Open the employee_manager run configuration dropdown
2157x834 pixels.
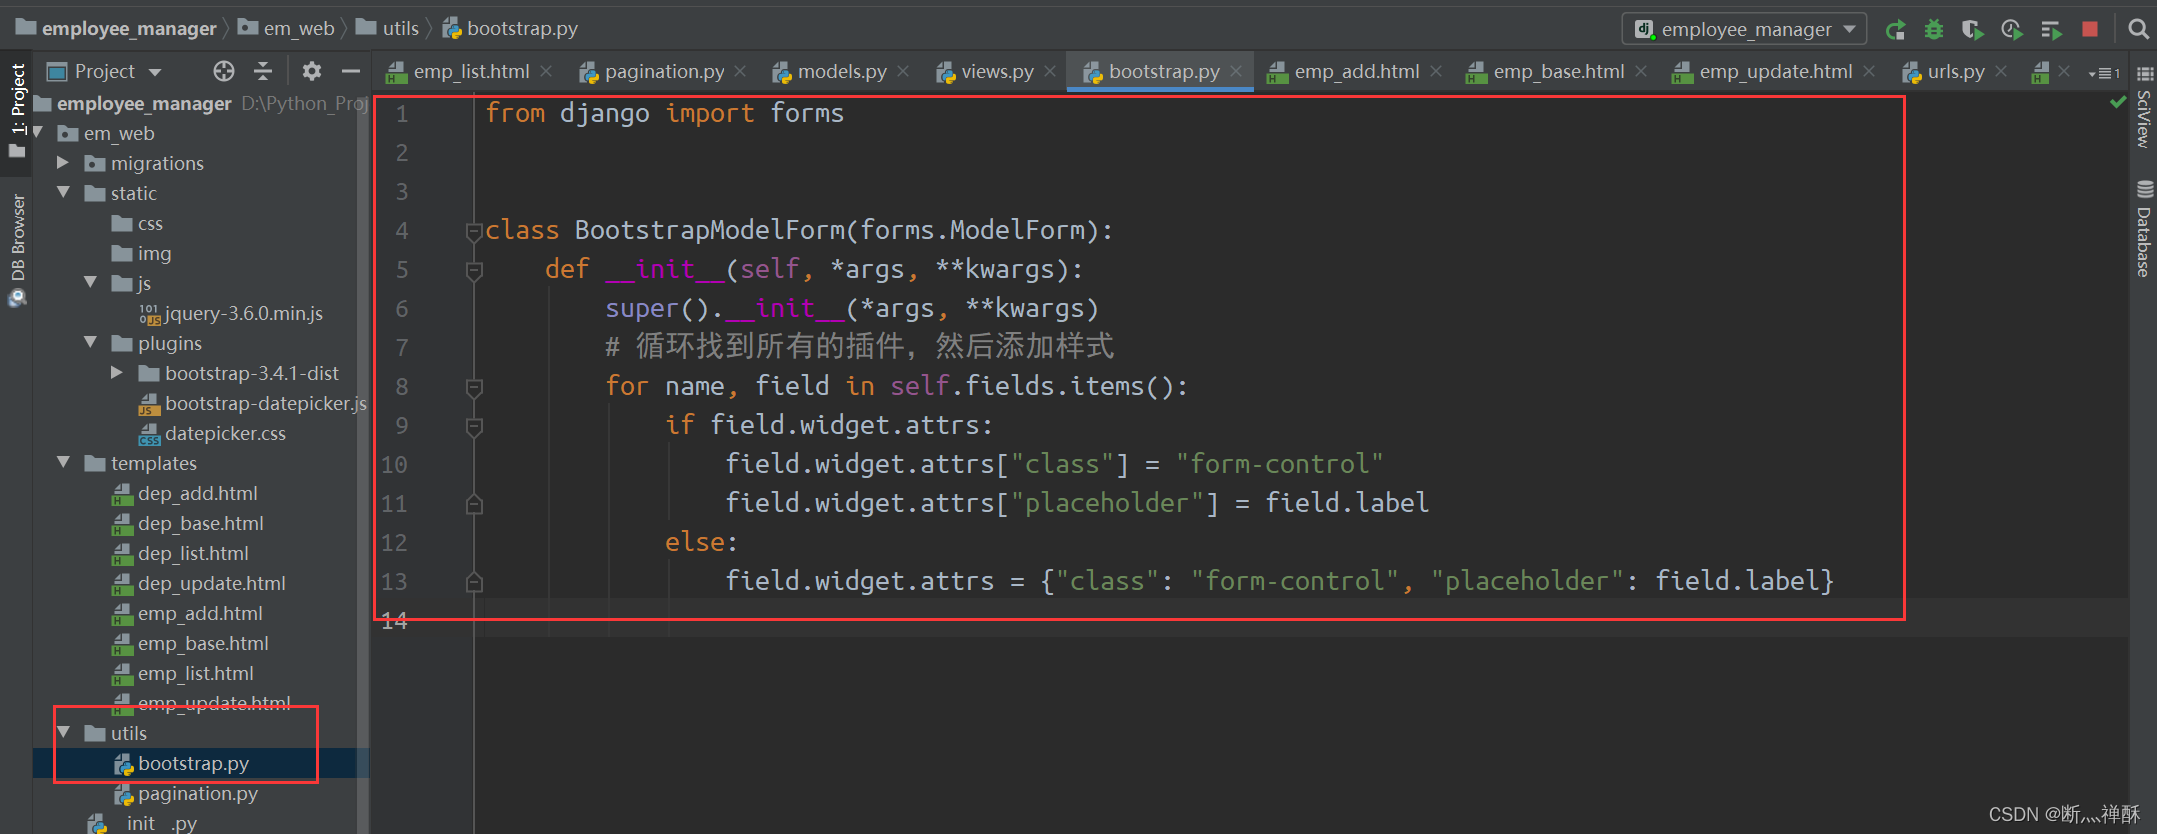[1743, 29]
